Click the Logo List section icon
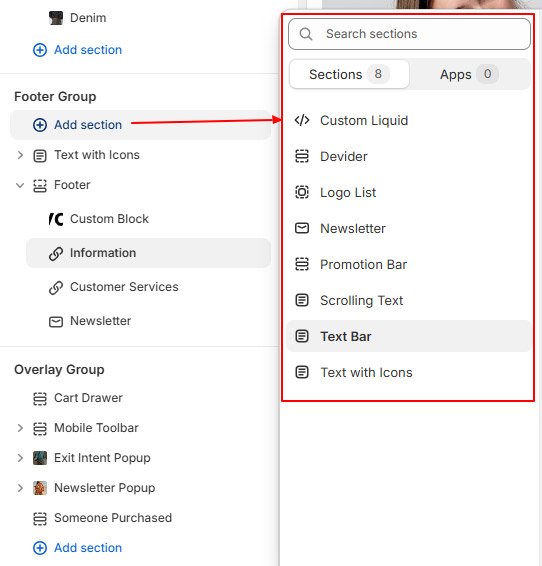The height and width of the screenshot is (566, 542). (302, 192)
